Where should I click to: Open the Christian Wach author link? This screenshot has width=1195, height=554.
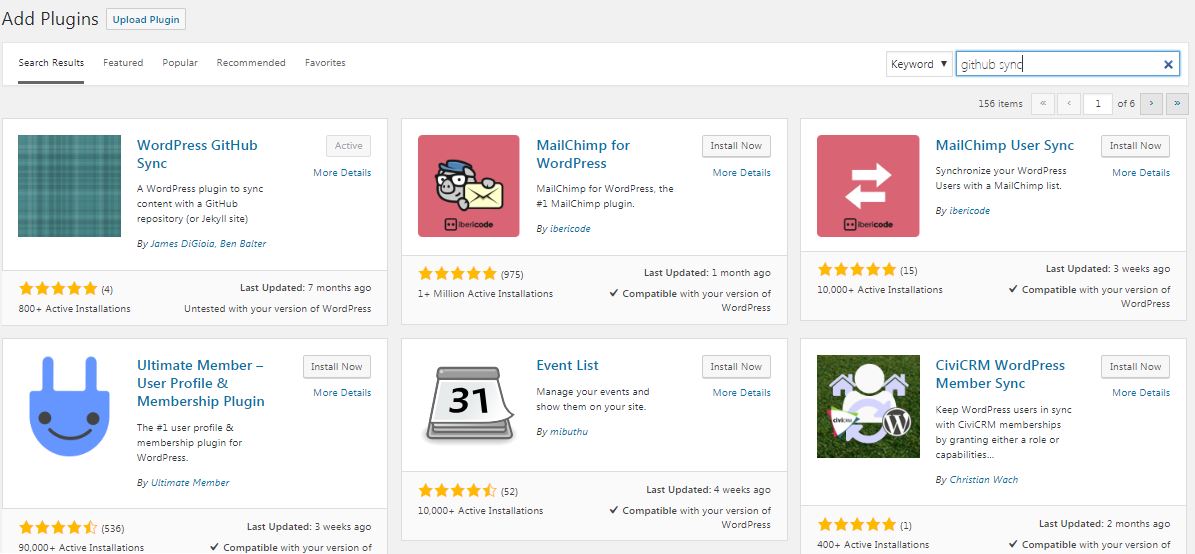(x=983, y=480)
